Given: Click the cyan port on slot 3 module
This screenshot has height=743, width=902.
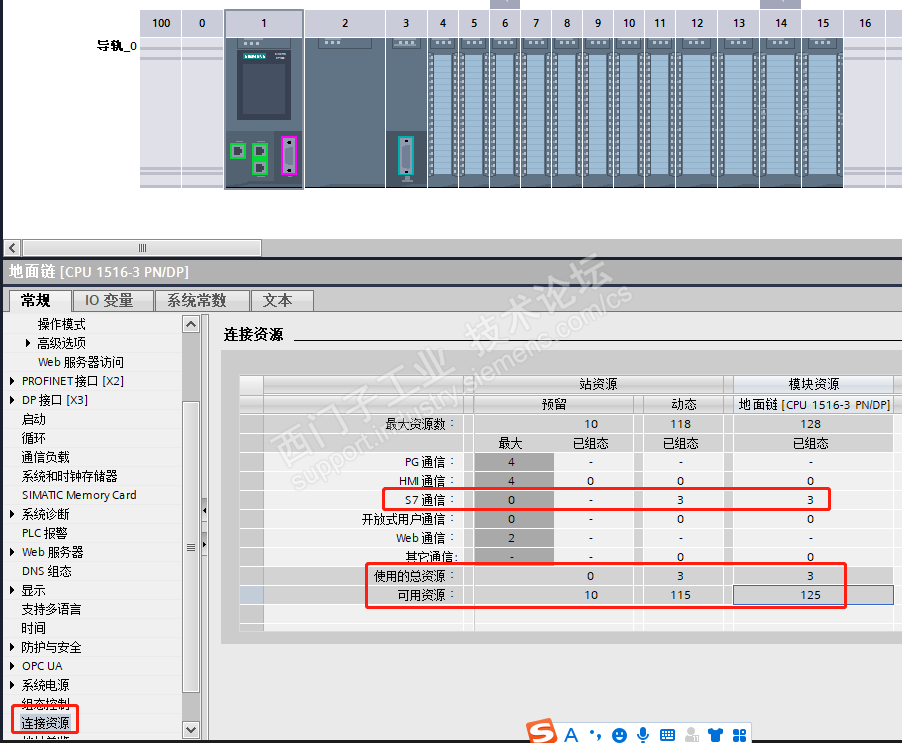Looking at the screenshot, I should click(x=406, y=155).
